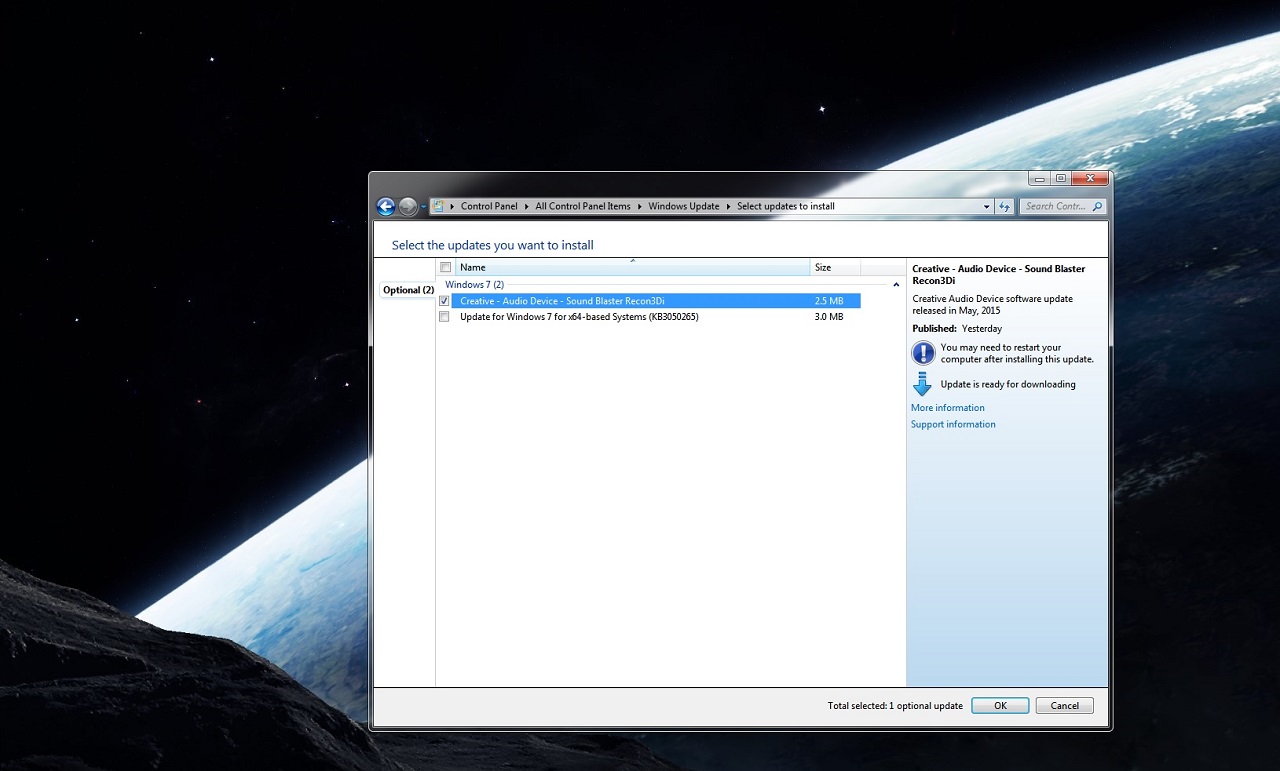Select 'Select updates to install' breadcrumb

pos(786,207)
